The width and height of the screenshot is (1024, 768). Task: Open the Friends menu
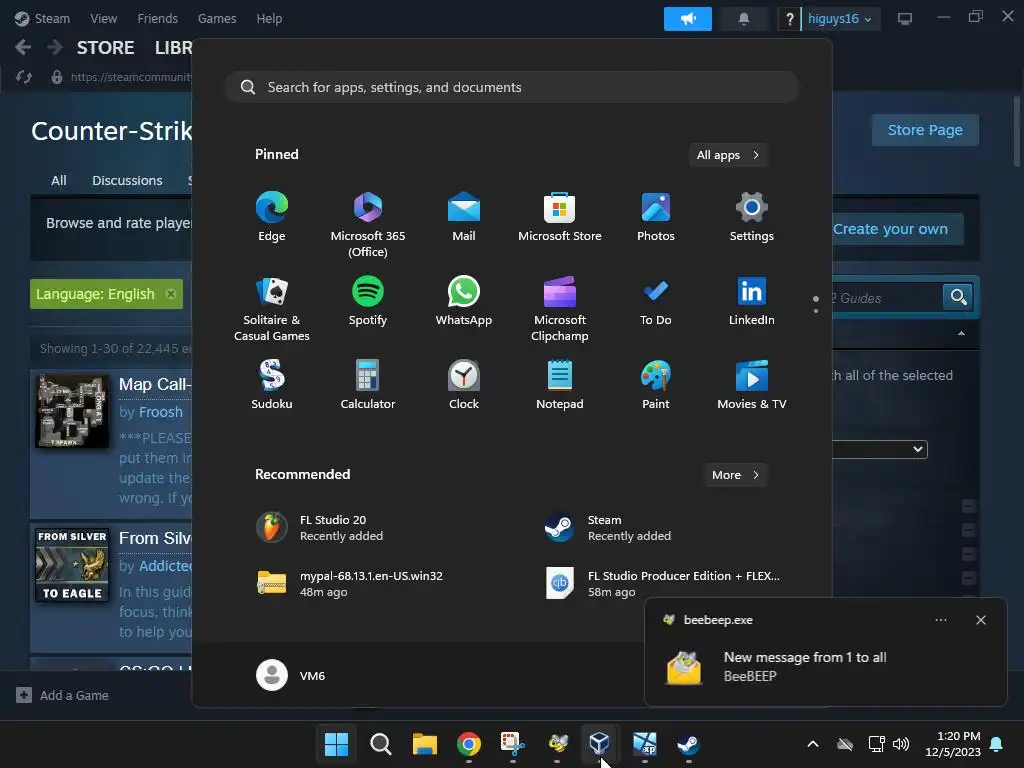[x=157, y=18]
